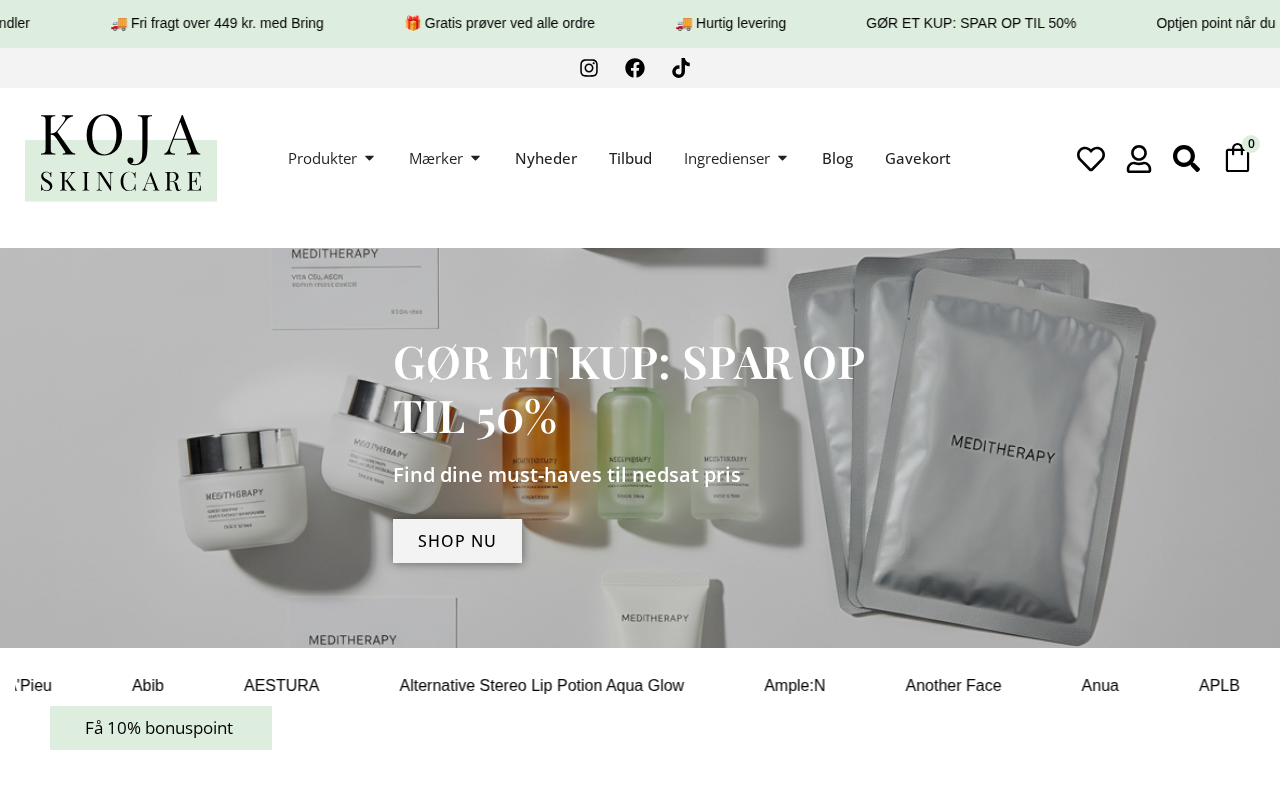This screenshot has height=800, width=1280.
Task: Expand the Mærker dropdown menu
Action: click(445, 158)
